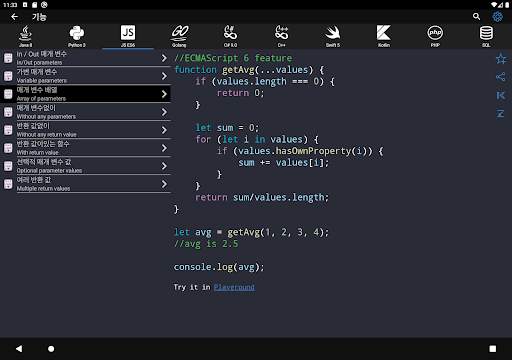This screenshot has width=512, height=360.
Task: Switch to the Swift 5 language tab
Action: (333, 36)
